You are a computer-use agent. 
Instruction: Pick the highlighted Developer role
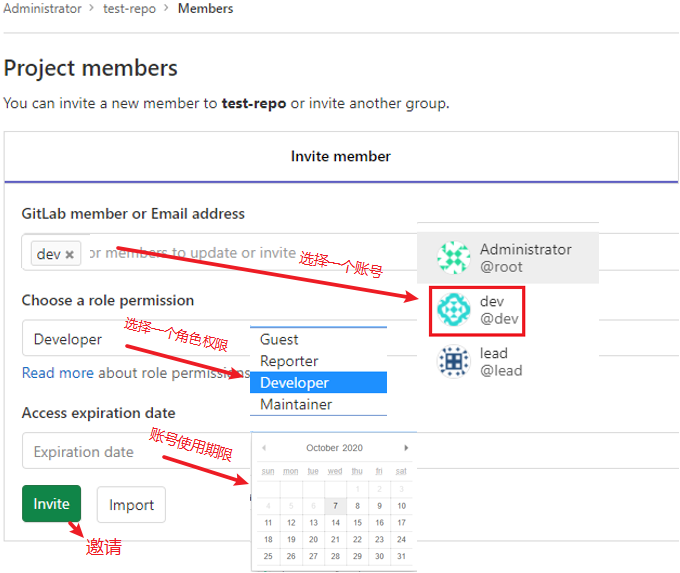294,383
